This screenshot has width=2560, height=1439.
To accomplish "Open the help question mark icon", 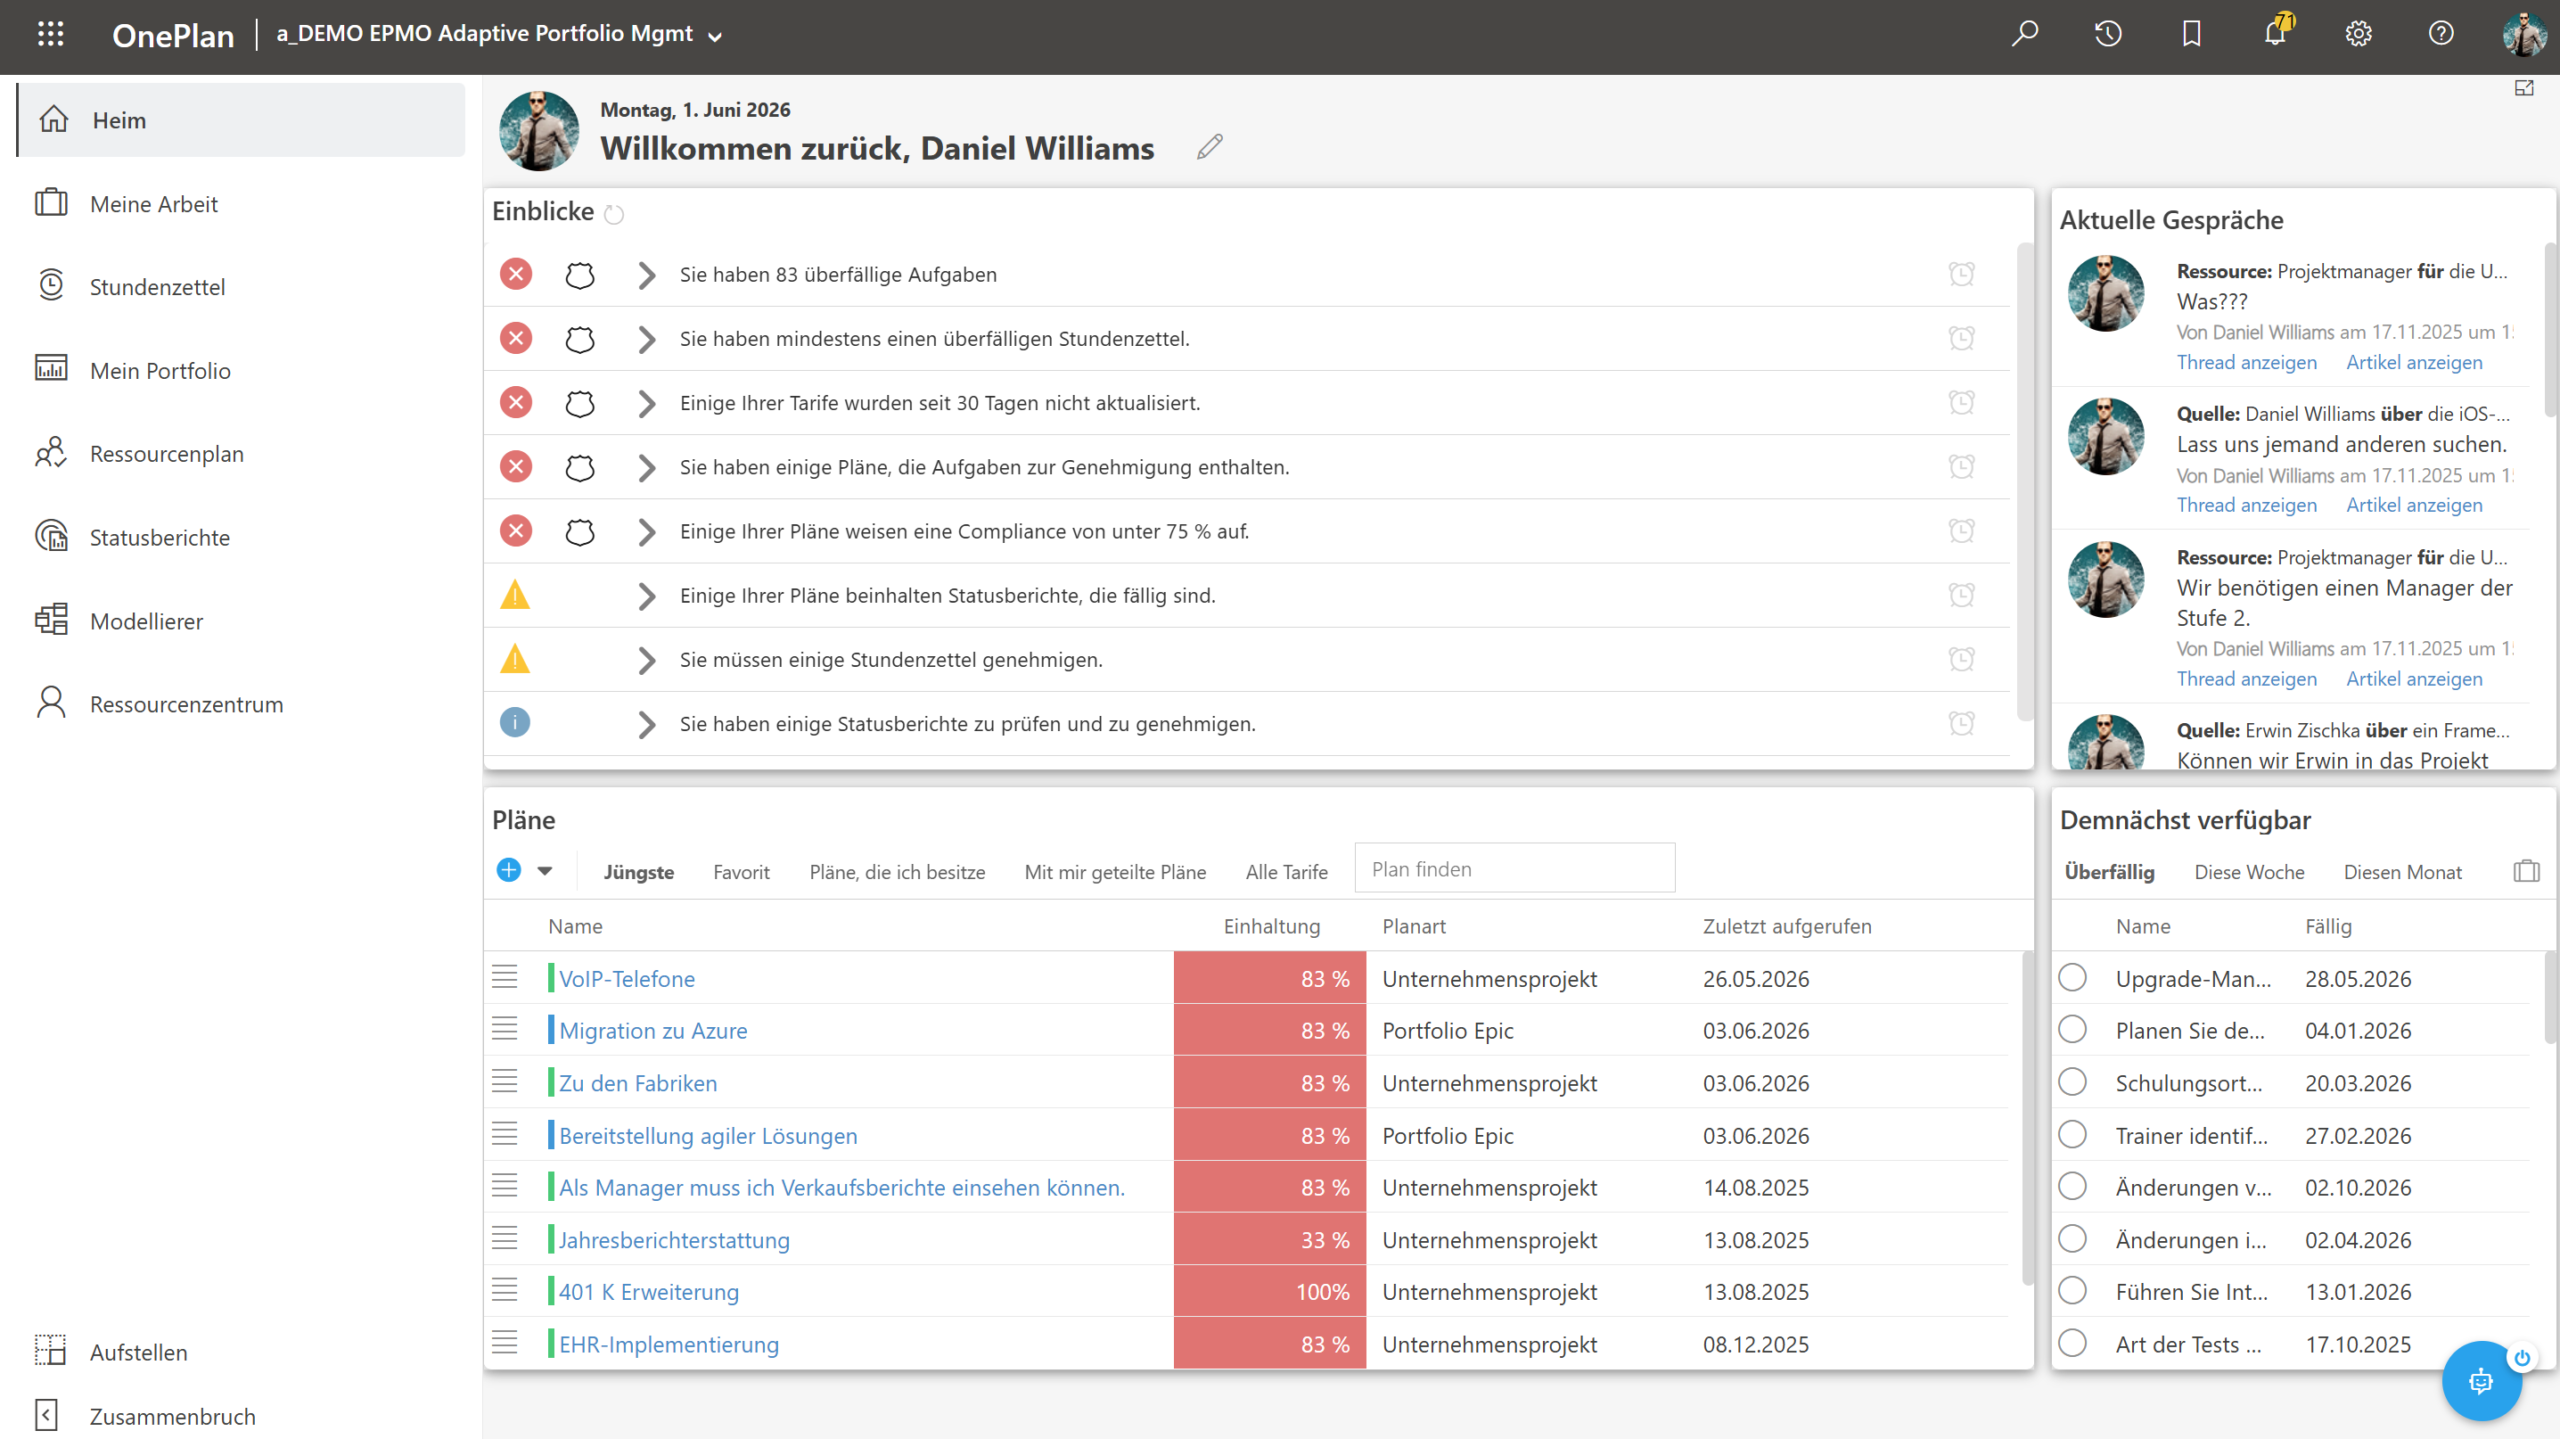I will tap(2441, 34).
